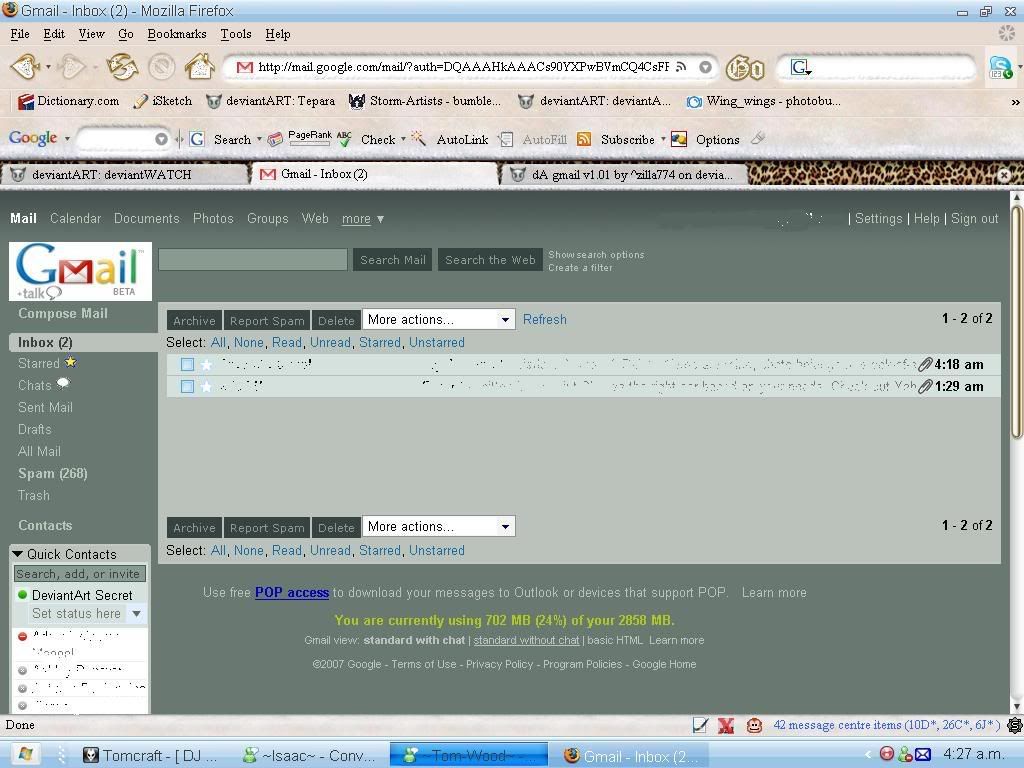Screen dimensions: 1024x768
Task: Click the Messenger buddy icon in the system tray
Action: click(x=904, y=754)
